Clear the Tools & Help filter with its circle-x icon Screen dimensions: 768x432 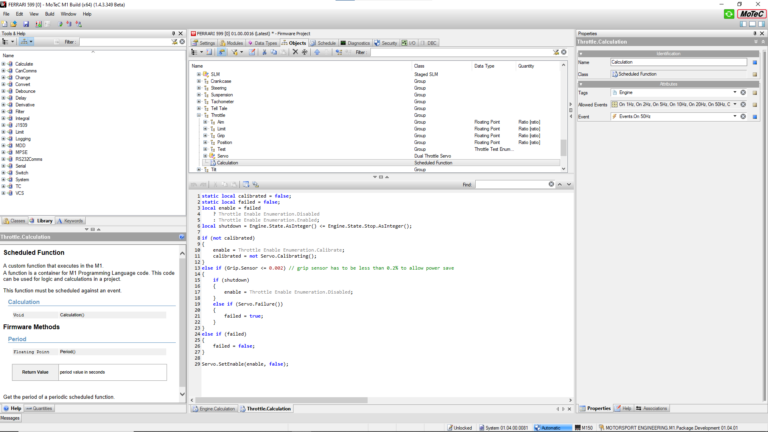tap(182, 42)
